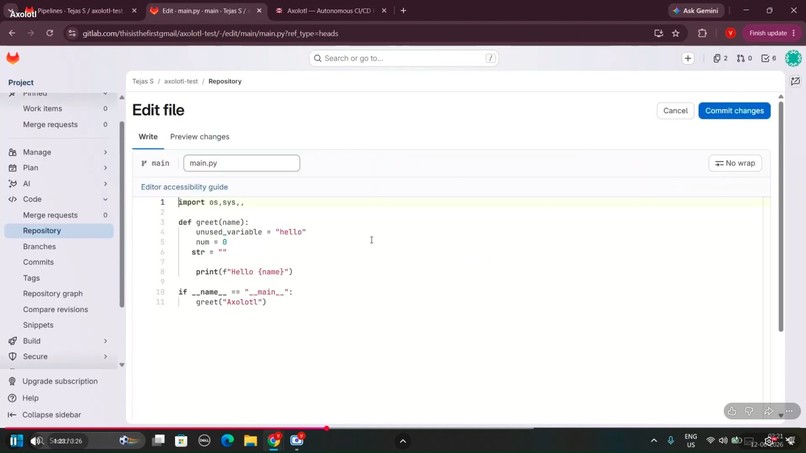Screen dimensions: 806x453
Task: Click Commit changes button
Action: click(734, 111)
